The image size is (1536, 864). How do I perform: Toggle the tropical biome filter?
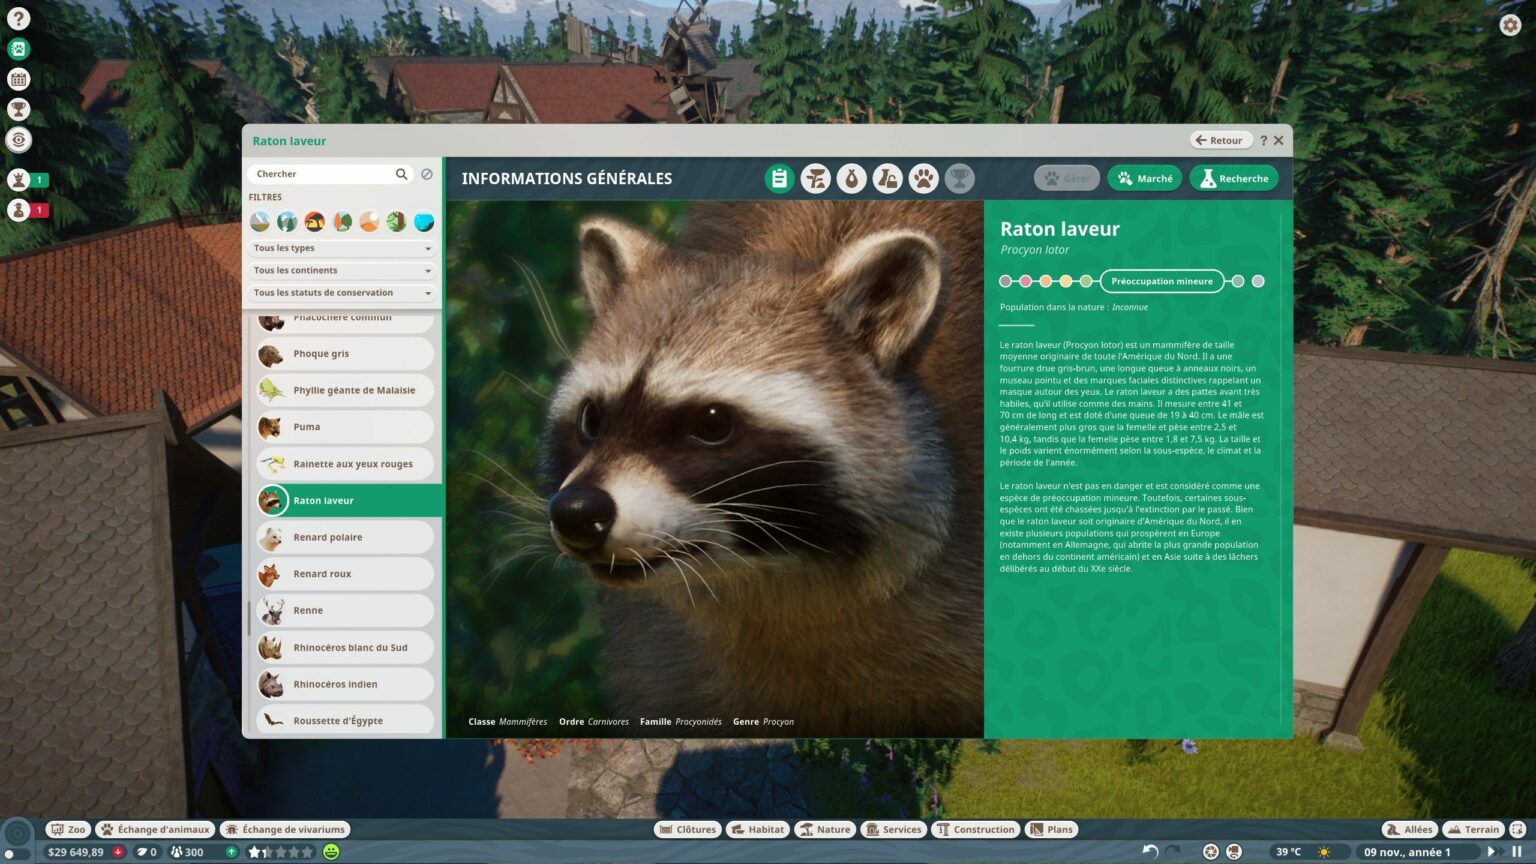(396, 222)
